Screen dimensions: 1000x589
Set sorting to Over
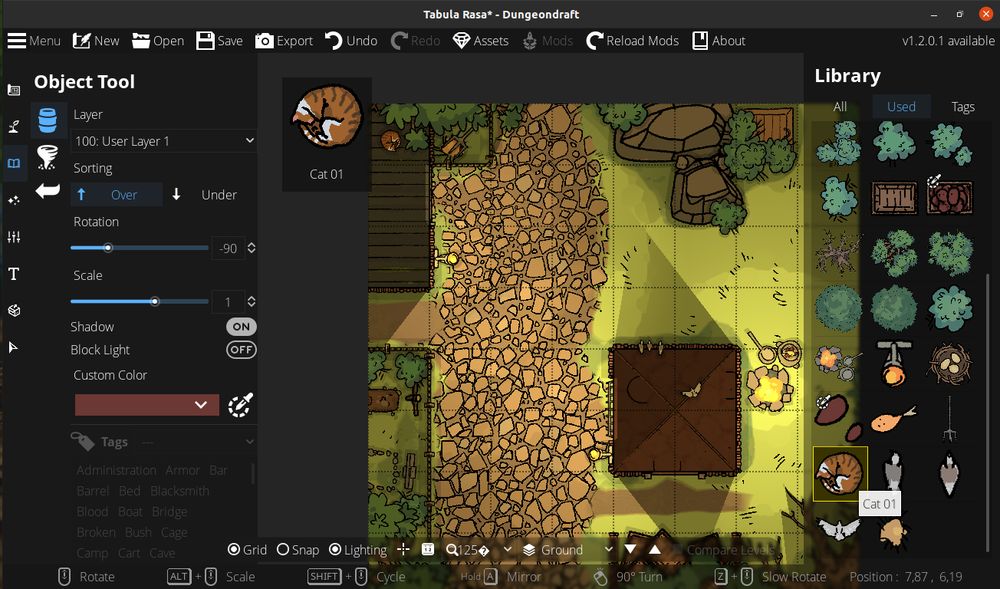pos(115,194)
